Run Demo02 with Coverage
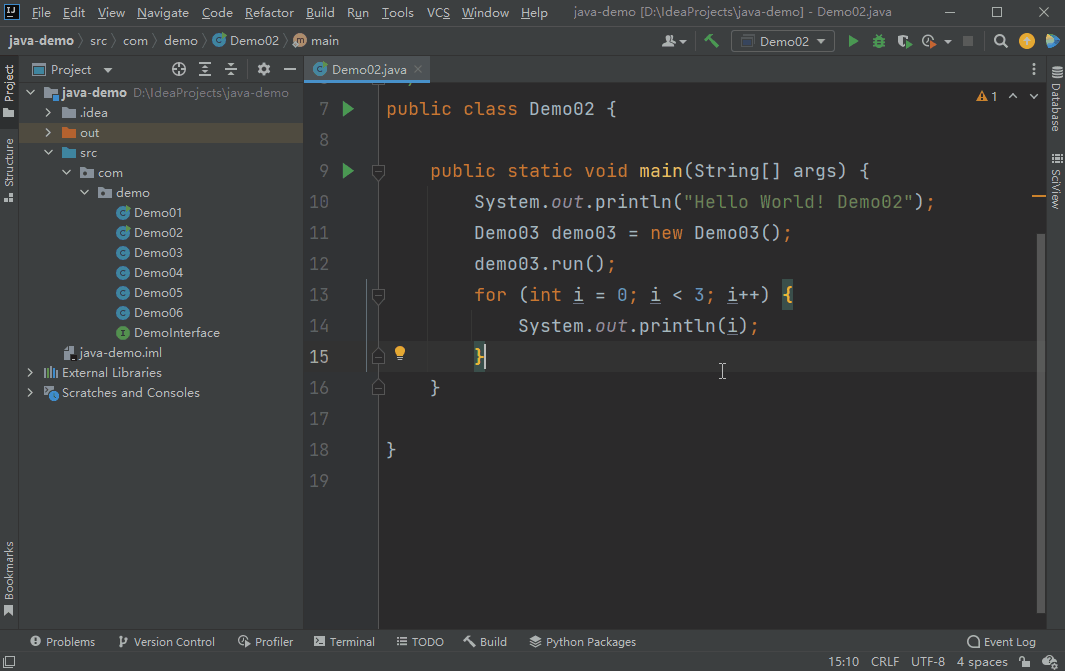Screen dimensions: 1065x671 [906, 41]
